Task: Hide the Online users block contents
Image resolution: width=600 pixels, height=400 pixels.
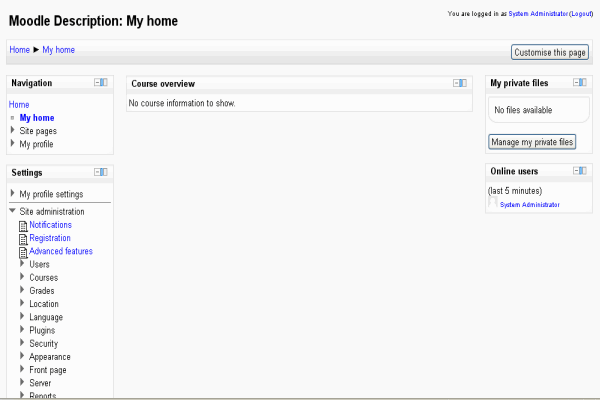Action: tap(576, 171)
